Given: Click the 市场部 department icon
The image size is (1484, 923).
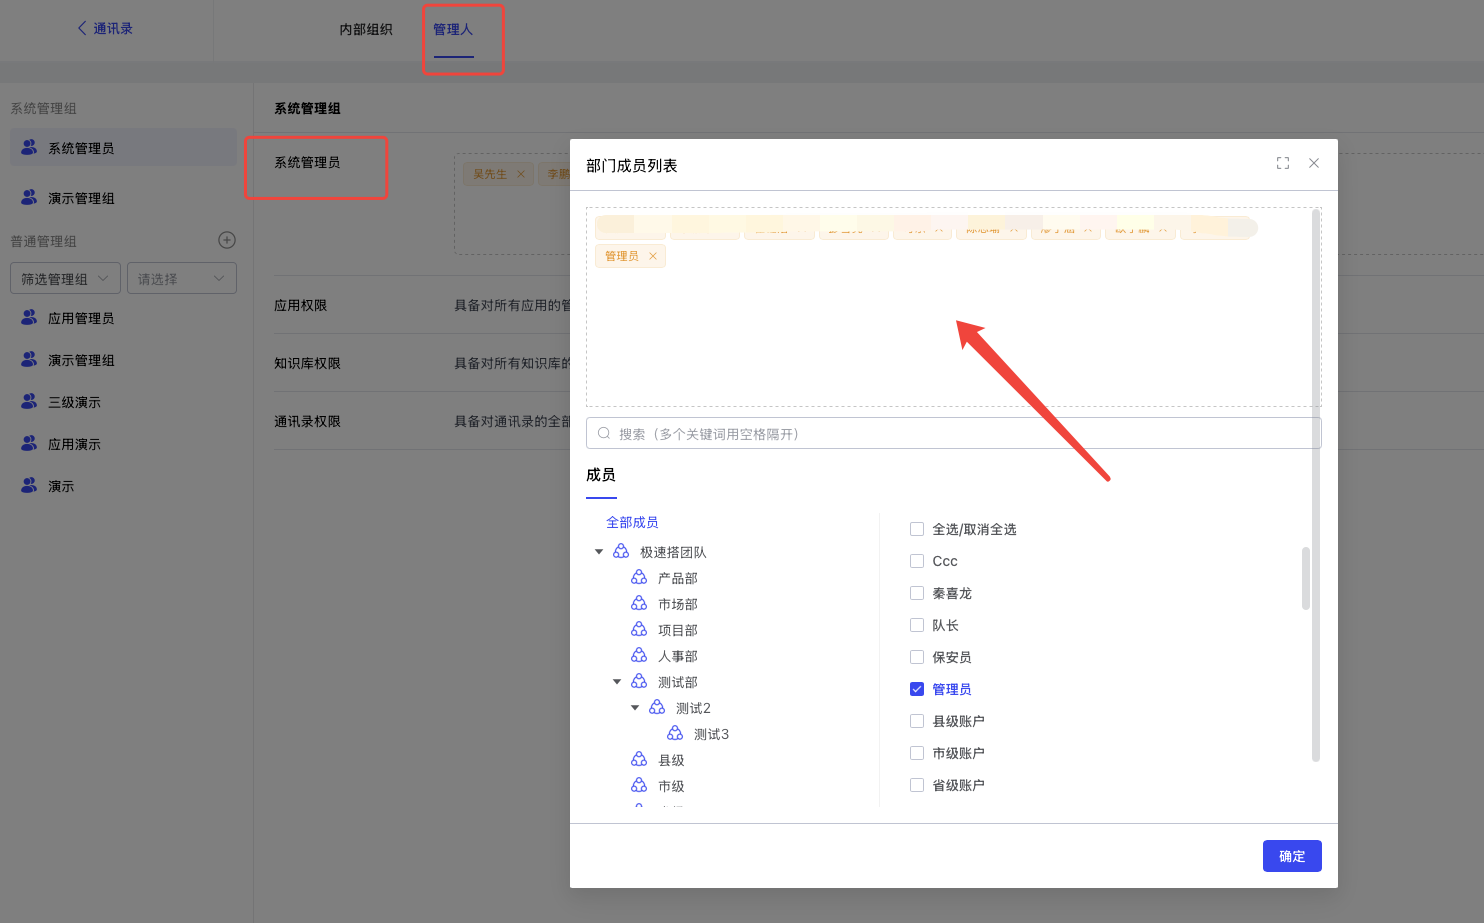Looking at the screenshot, I should point(639,604).
